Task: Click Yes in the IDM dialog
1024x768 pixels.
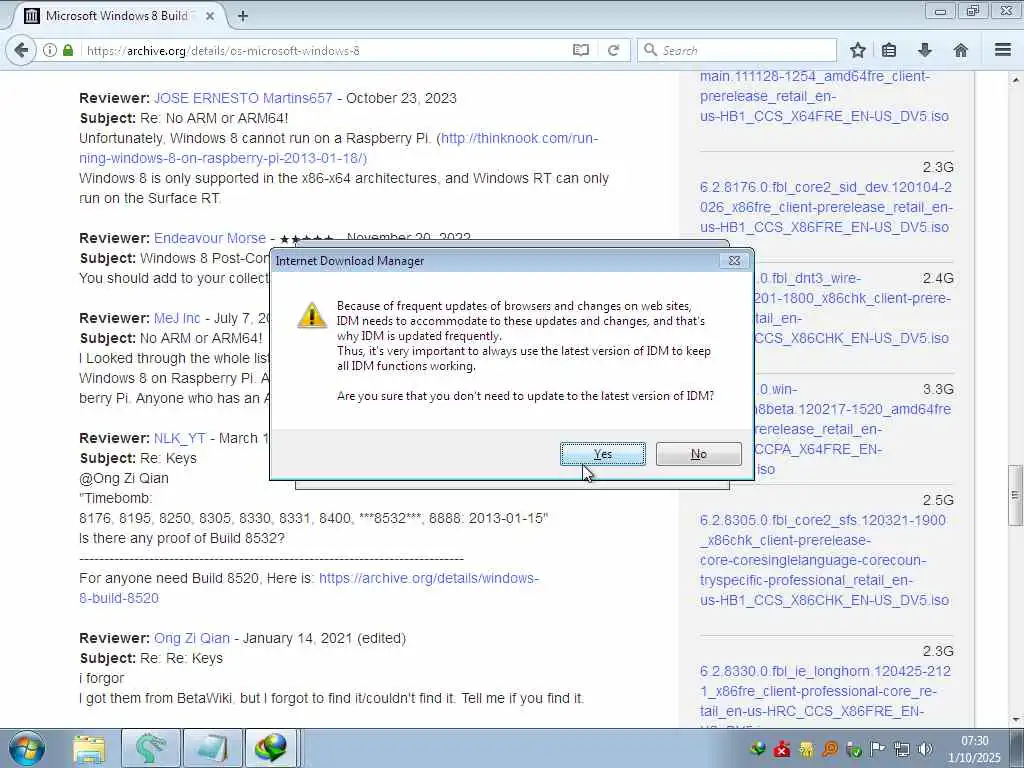Action: [x=602, y=454]
